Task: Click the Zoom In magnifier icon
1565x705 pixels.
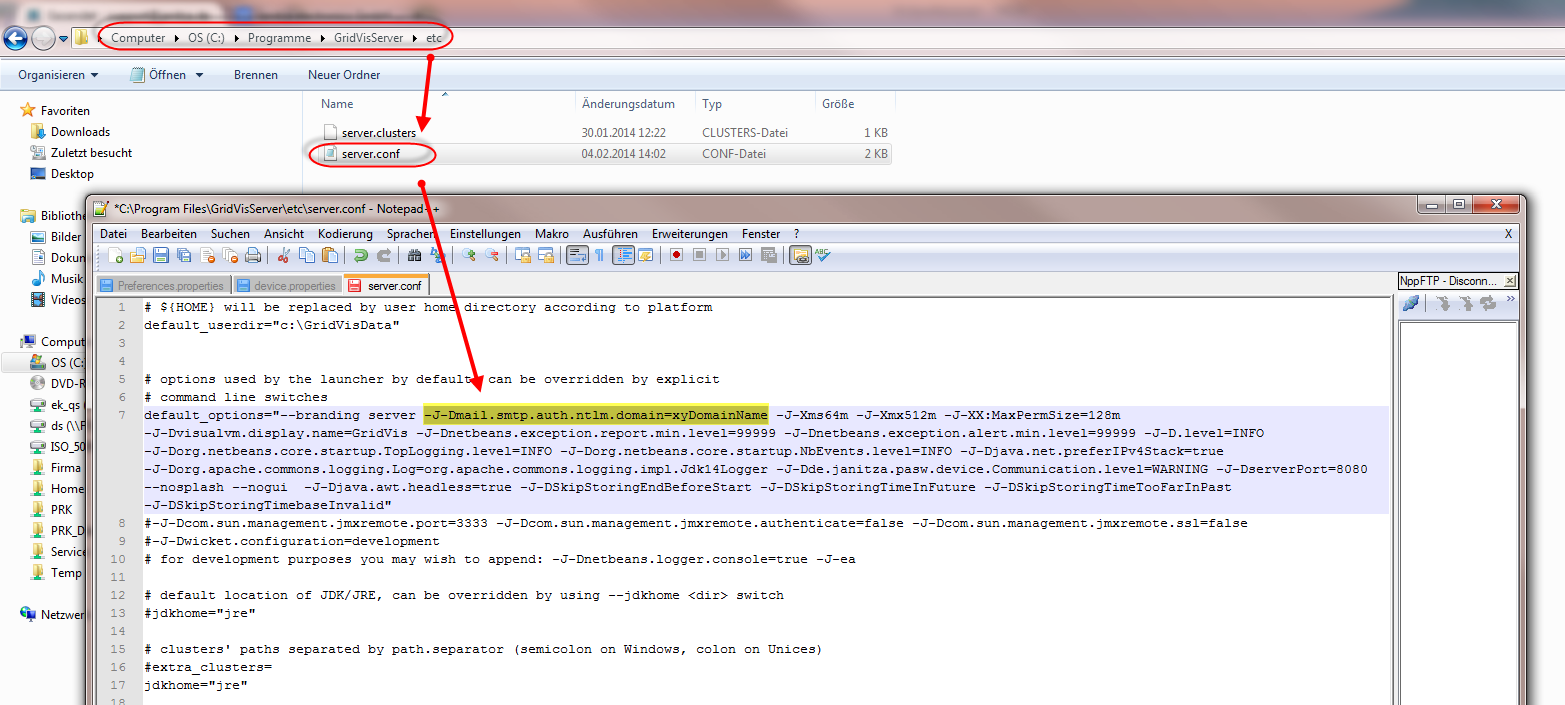Action: pos(468,256)
